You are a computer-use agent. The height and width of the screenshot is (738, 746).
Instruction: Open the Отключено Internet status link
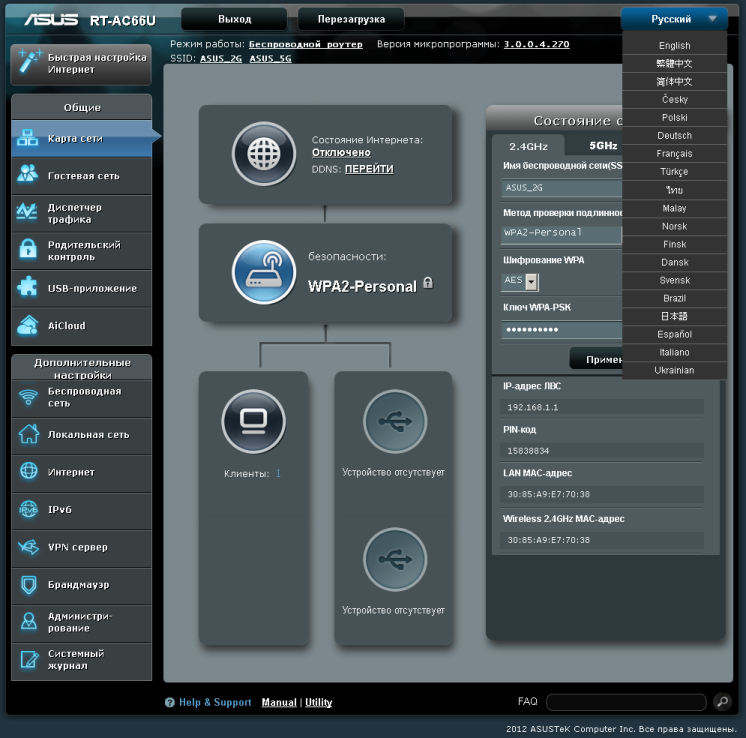tap(341, 153)
